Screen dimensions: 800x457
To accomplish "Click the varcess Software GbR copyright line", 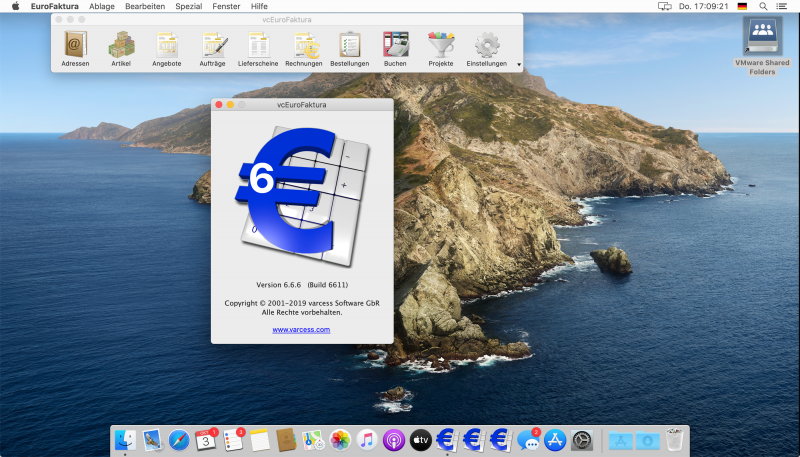I will coord(302,303).
